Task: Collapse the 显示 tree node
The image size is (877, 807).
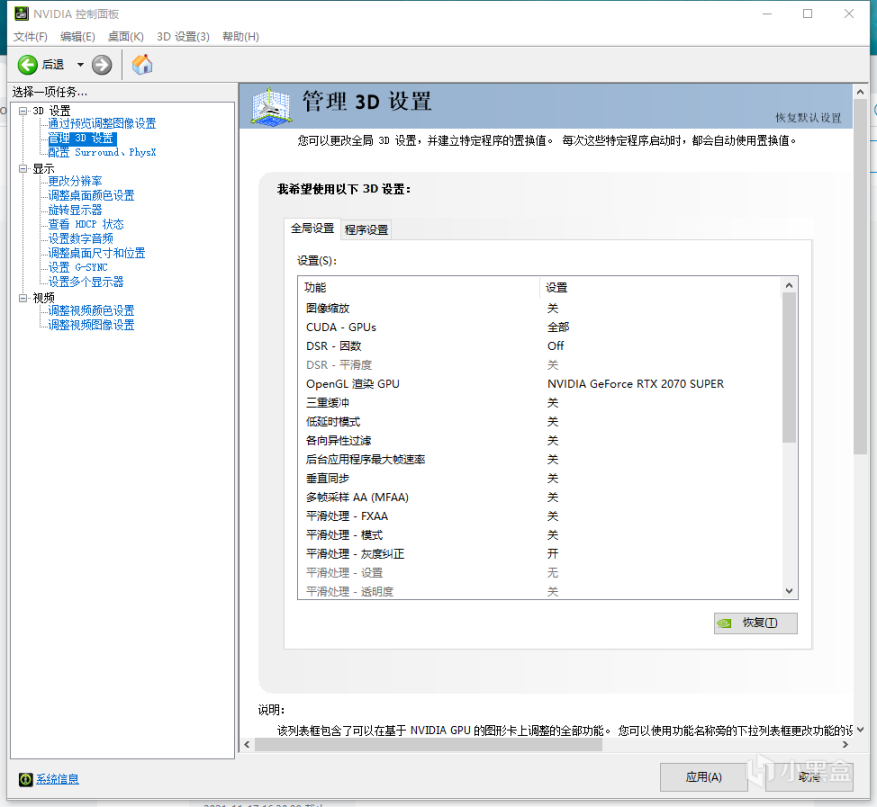Action: [23, 168]
